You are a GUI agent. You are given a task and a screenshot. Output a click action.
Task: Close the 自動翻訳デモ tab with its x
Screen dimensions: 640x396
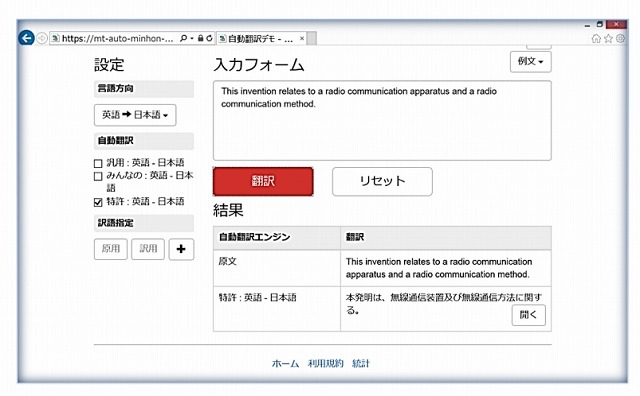point(302,38)
